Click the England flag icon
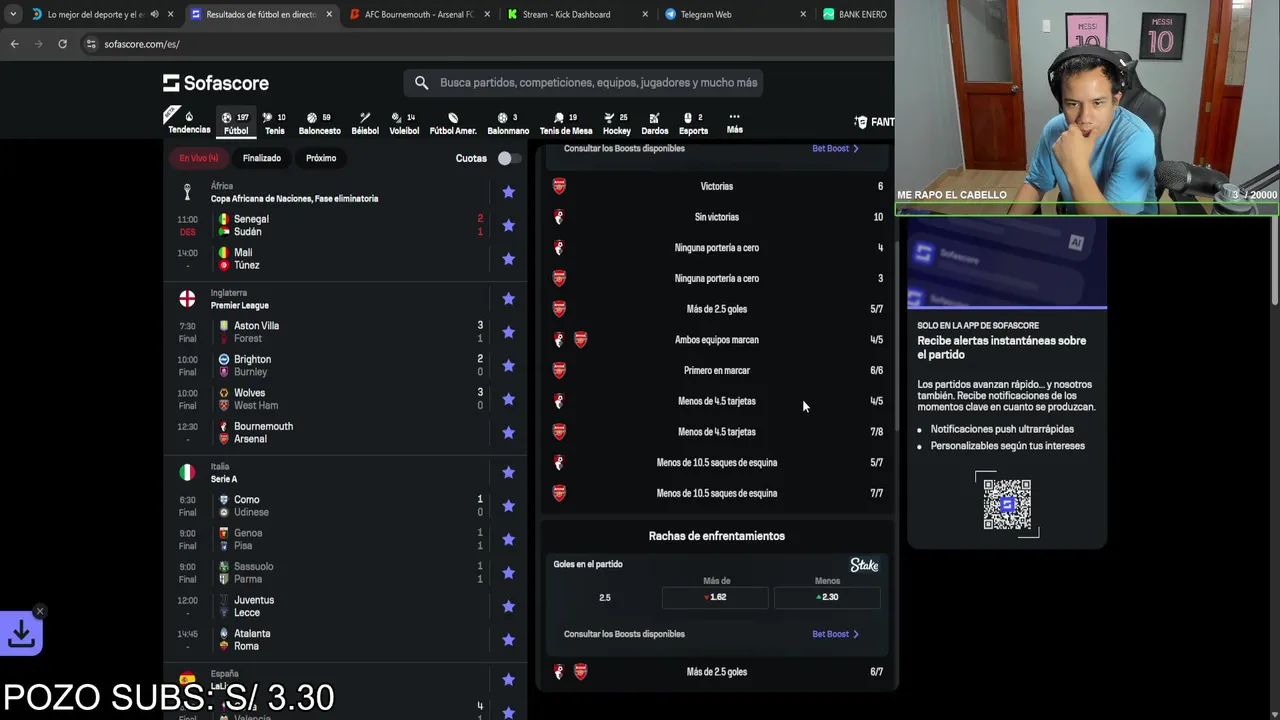The width and height of the screenshot is (1280, 720). [187, 299]
